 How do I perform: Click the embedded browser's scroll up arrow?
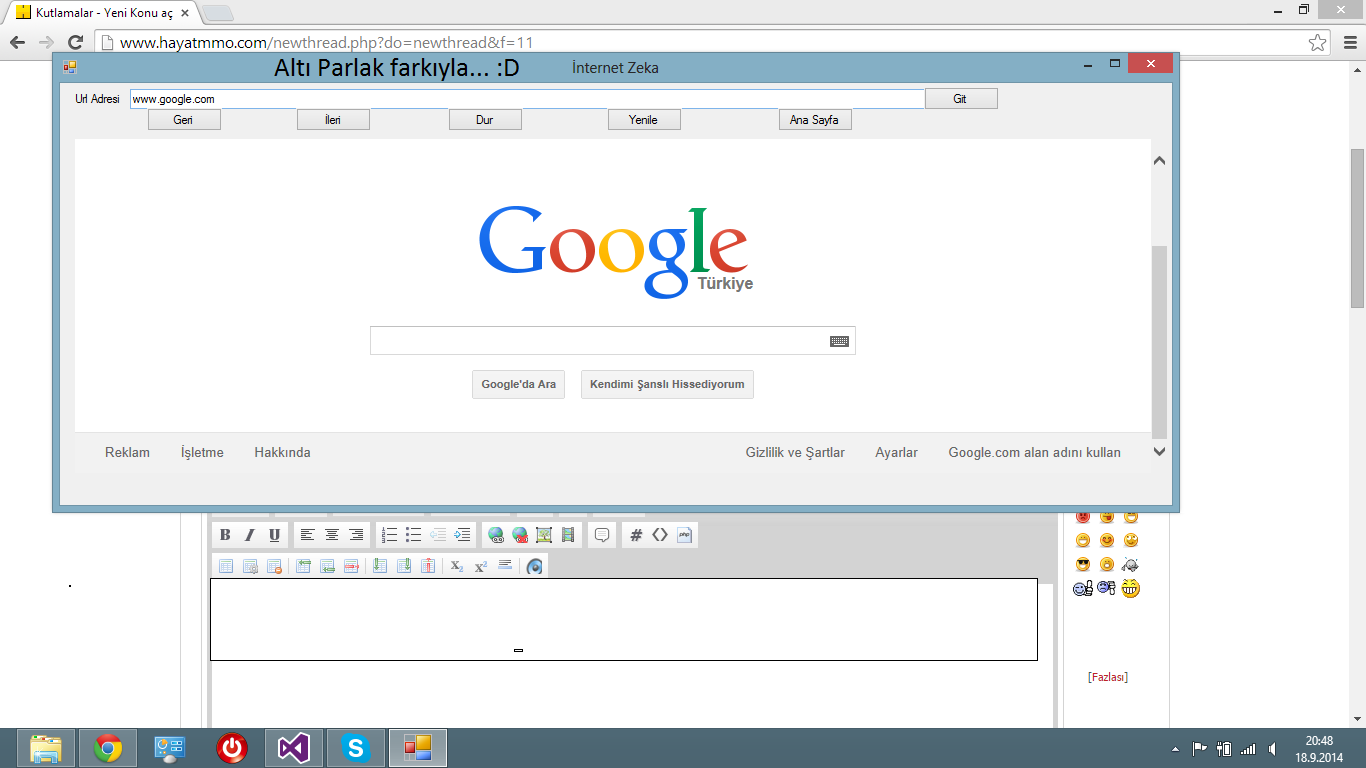click(x=1159, y=161)
